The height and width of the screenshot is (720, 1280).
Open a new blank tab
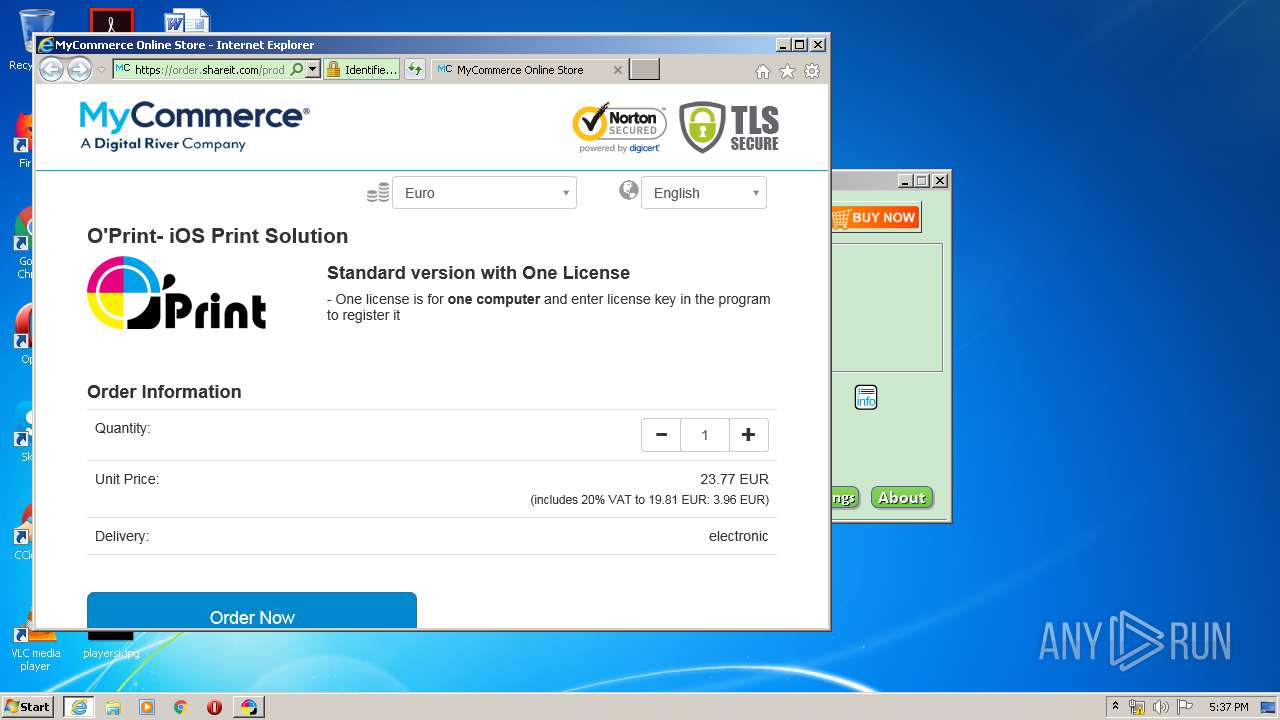[645, 70]
